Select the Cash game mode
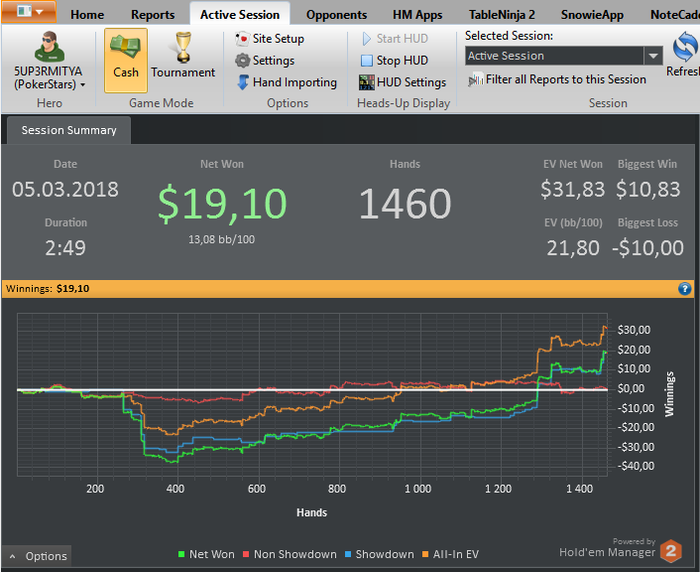700x572 pixels. (x=126, y=60)
